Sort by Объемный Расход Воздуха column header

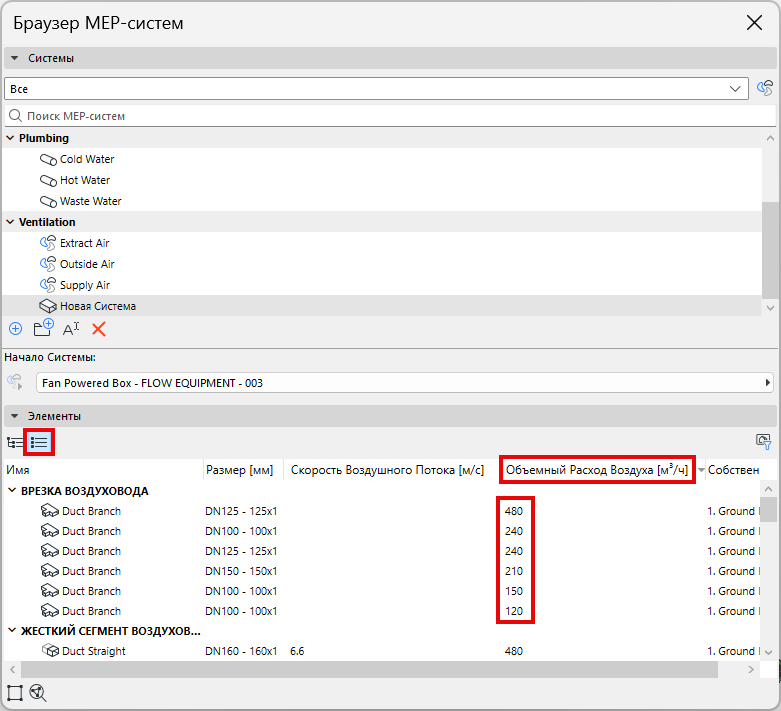coord(597,470)
